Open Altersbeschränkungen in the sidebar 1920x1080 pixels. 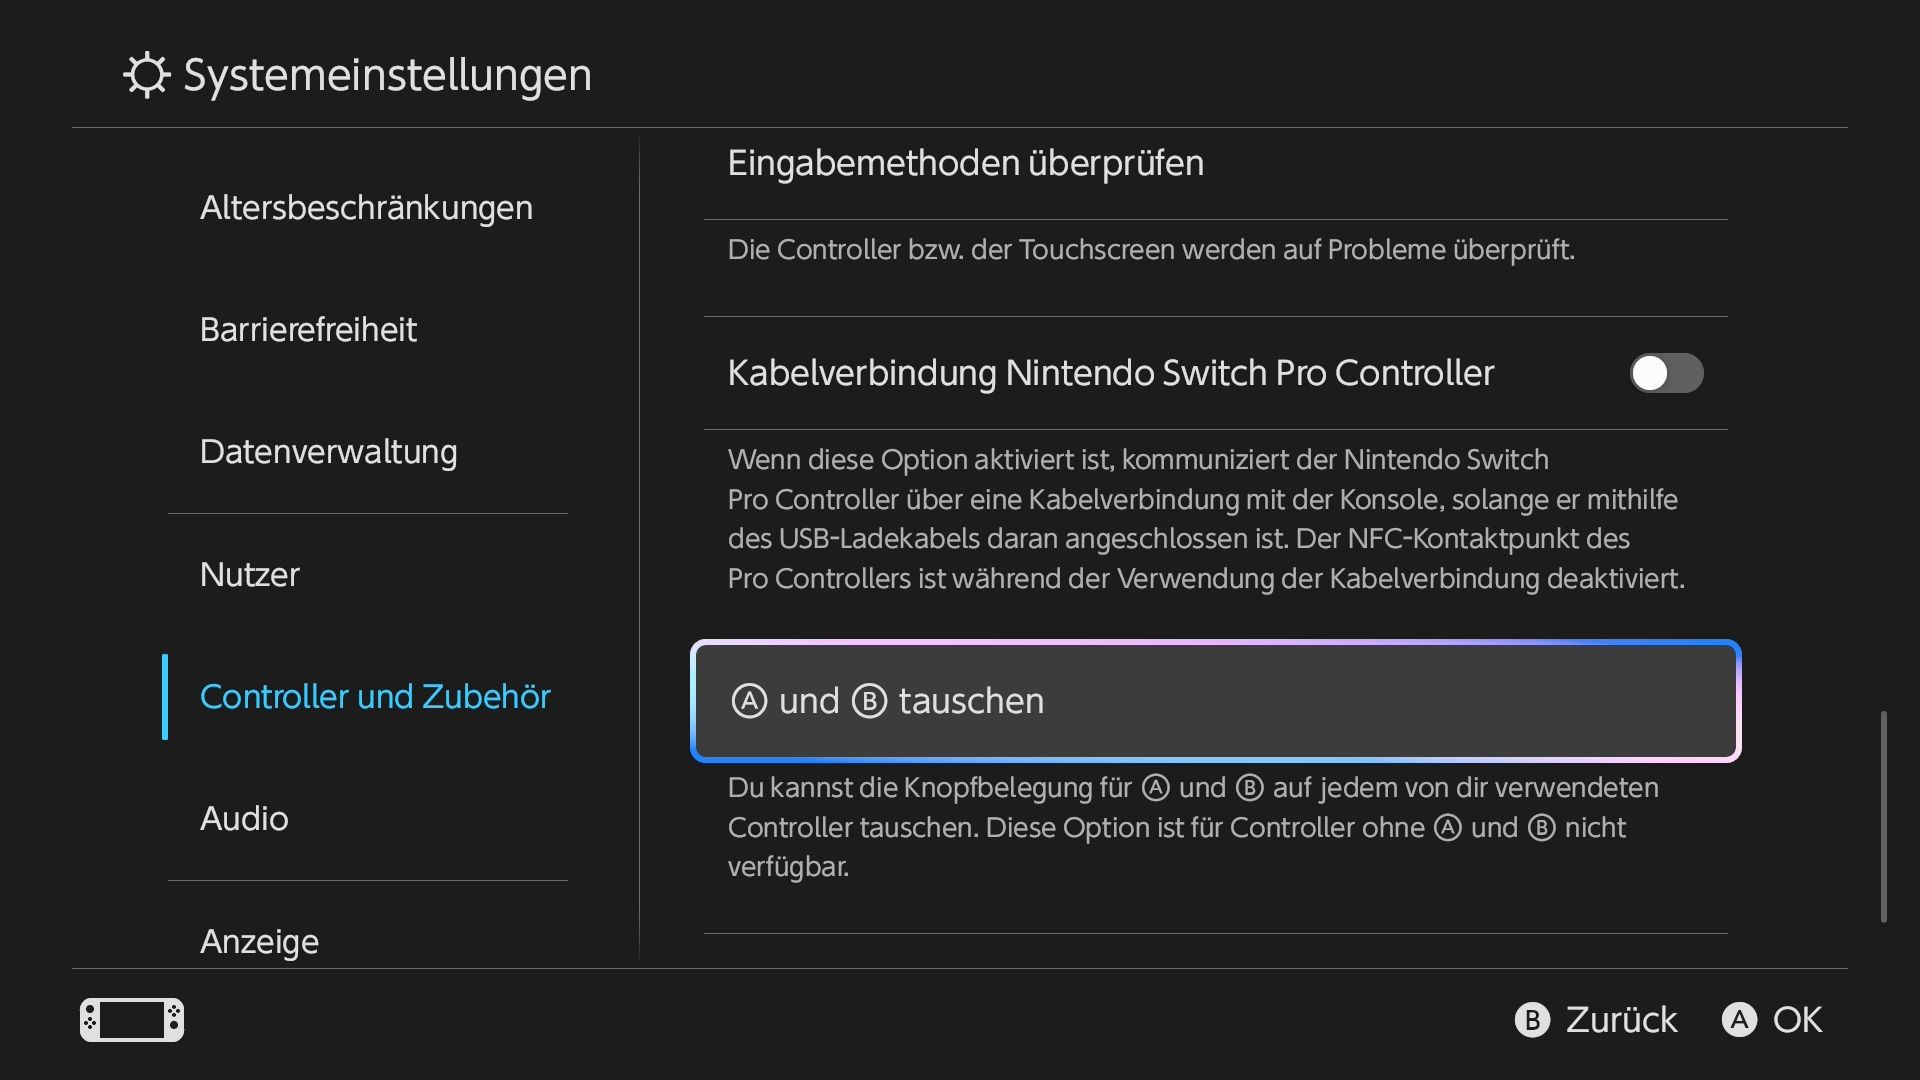pyautogui.click(x=366, y=208)
